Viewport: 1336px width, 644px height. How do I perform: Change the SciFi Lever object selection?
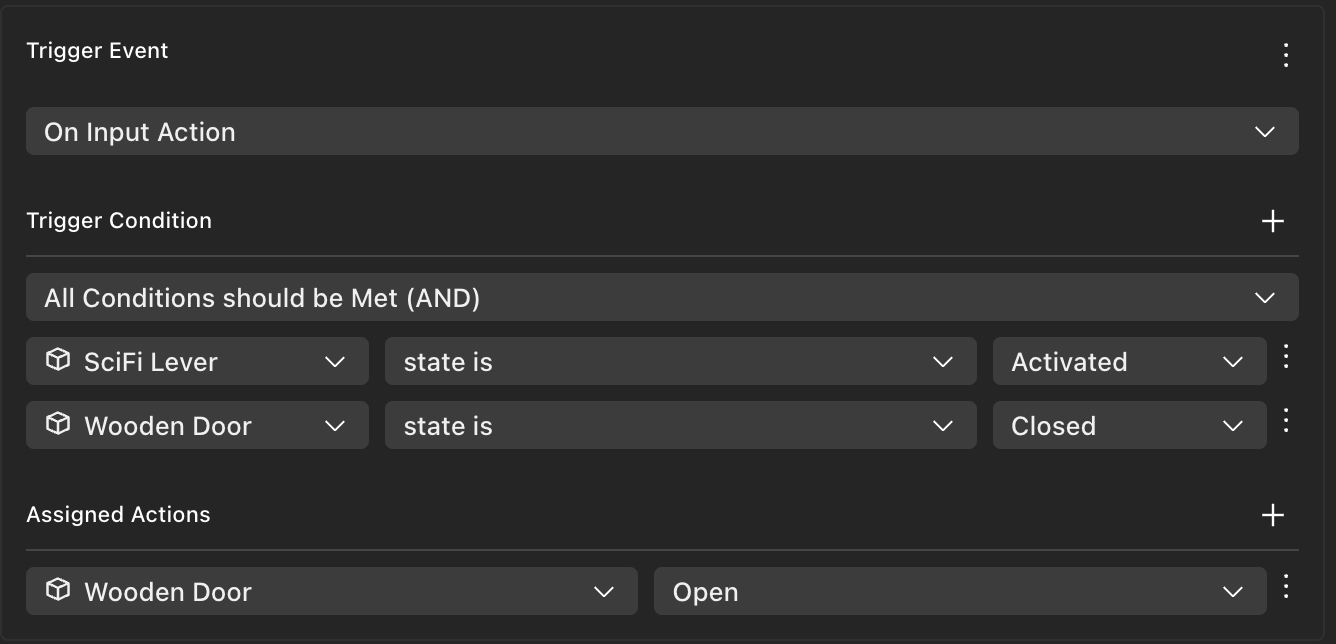(x=197, y=361)
